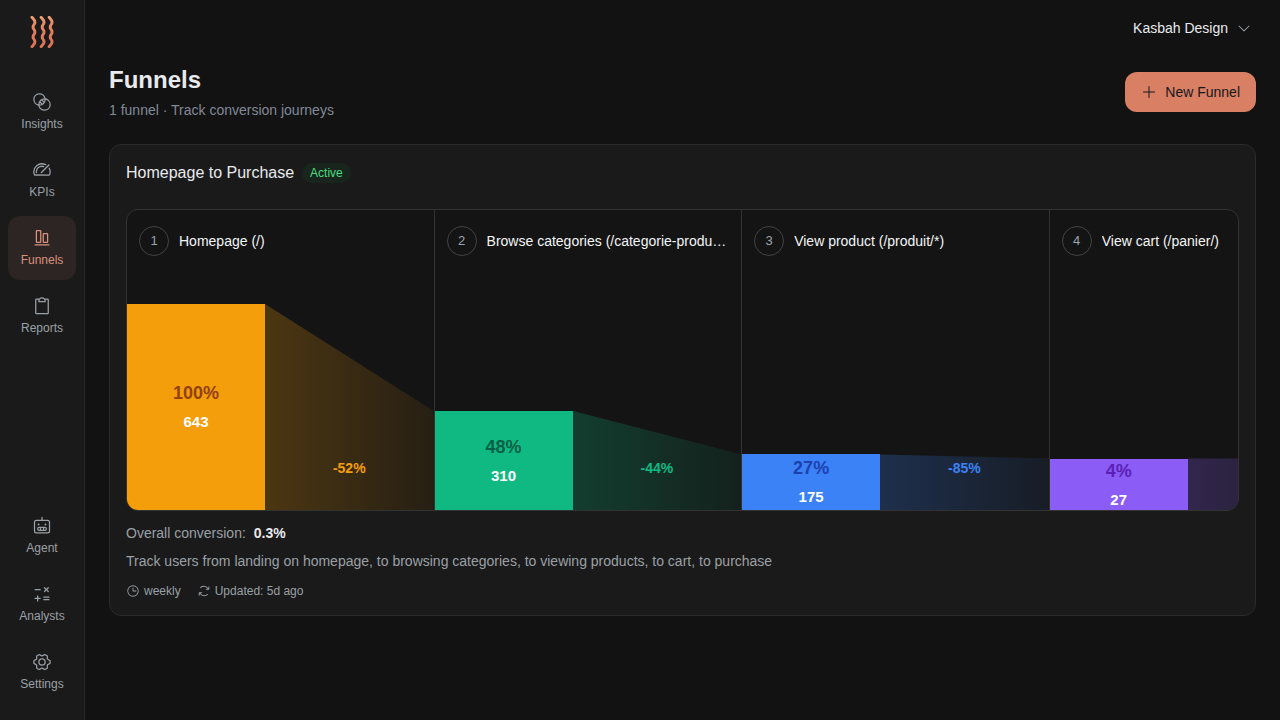Select the View product step header
Viewport: 1280px width, 720px height.
[868, 240]
